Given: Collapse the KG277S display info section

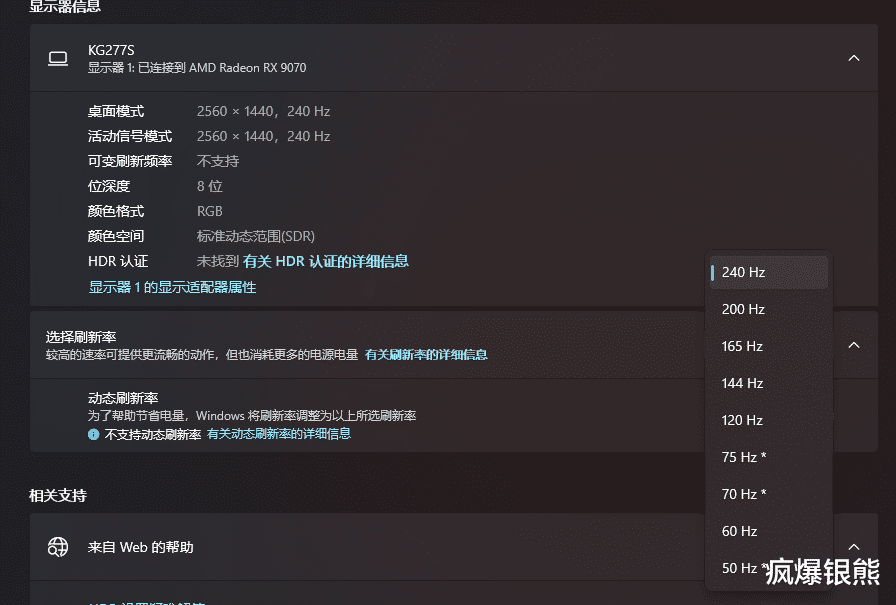Looking at the screenshot, I should tap(854, 58).
